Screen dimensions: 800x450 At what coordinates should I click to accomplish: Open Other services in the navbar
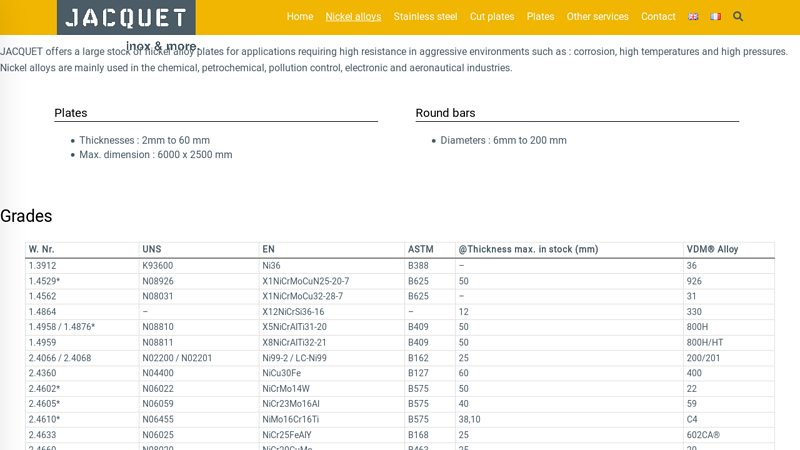point(597,17)
